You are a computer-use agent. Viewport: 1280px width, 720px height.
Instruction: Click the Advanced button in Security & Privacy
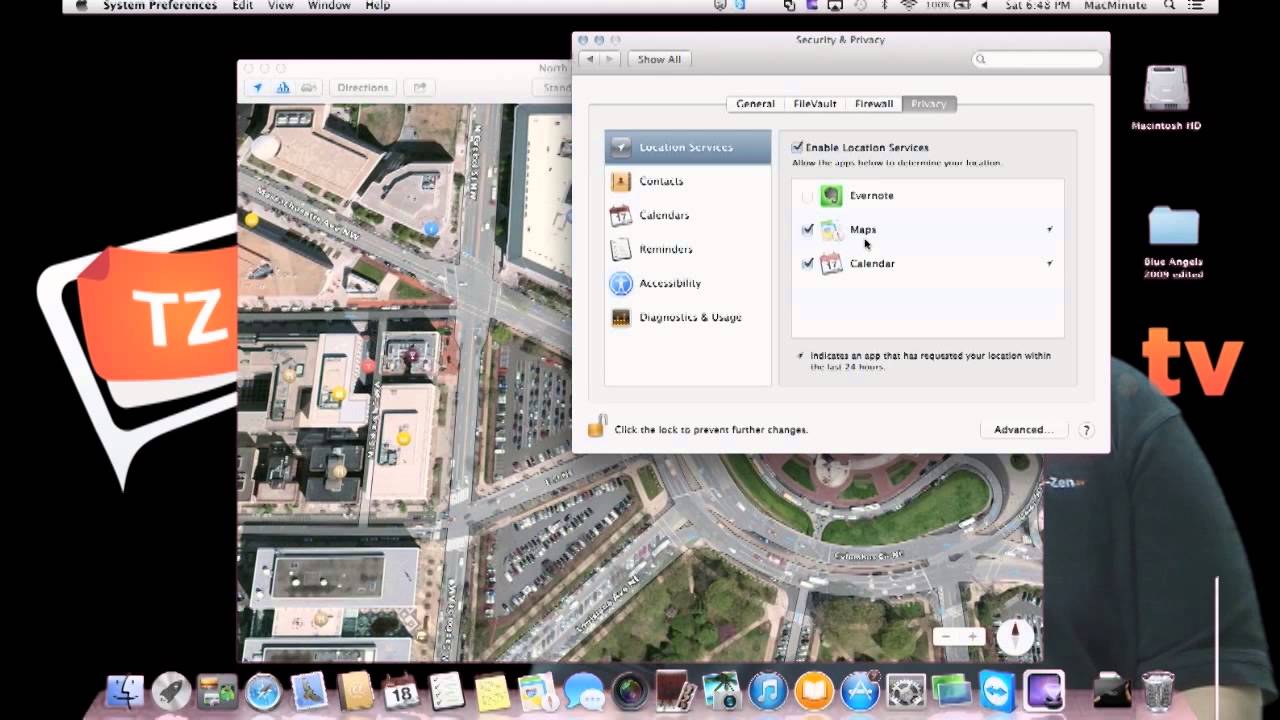1023,428
